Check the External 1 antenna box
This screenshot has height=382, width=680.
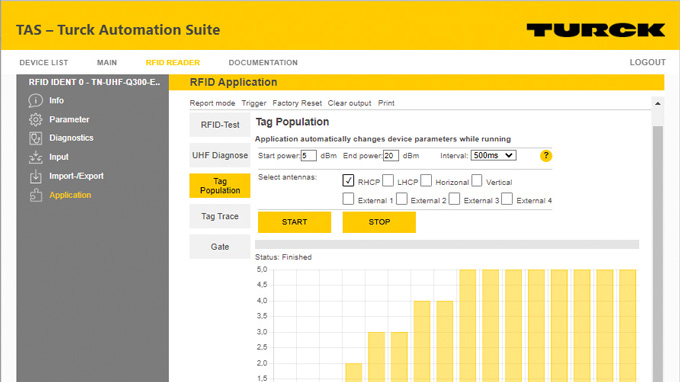[x=348, y=199]
